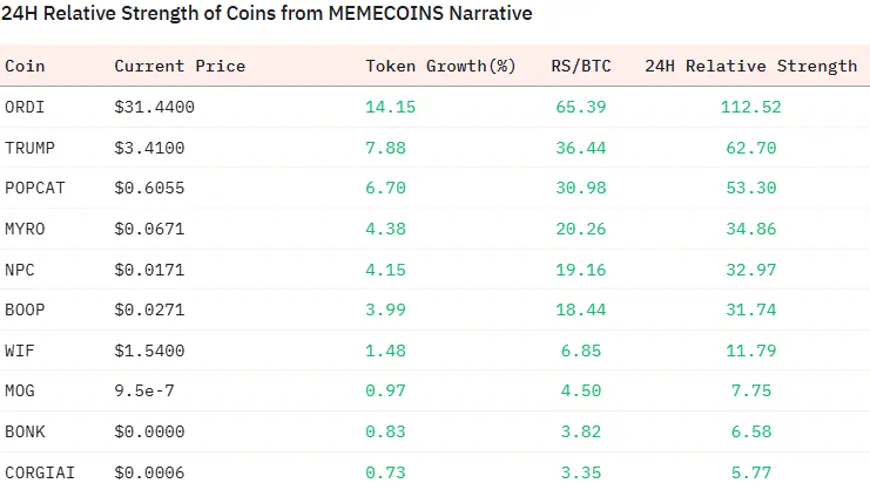Click the BONK coin name

click(x=25, y=432)
